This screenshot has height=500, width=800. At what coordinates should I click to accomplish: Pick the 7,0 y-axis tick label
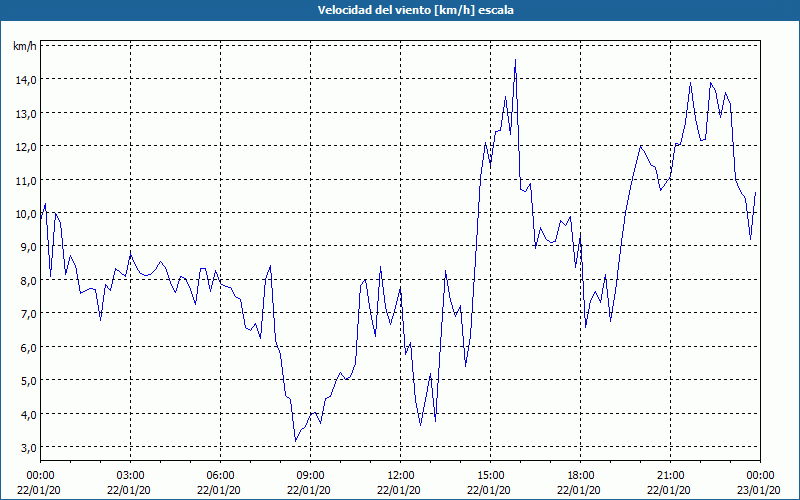pyautogui.click(x=28, y=314)
